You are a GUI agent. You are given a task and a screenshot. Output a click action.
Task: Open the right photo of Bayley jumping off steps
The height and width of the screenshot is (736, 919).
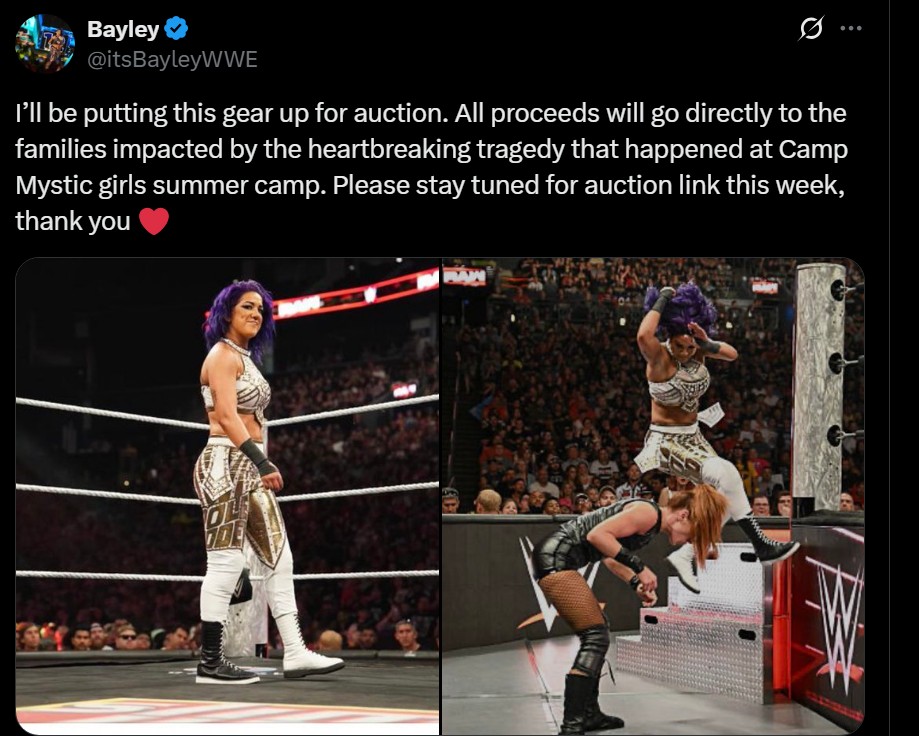pyautogui.click(x=653, y=496)
